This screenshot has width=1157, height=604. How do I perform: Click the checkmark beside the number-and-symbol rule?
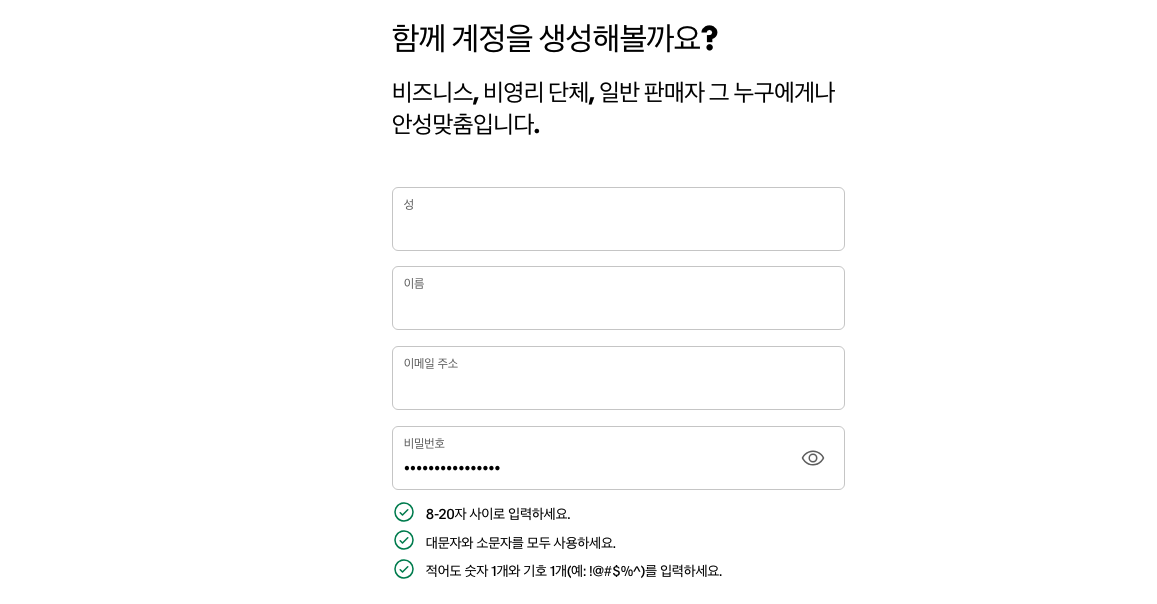[x=404, y=569]
